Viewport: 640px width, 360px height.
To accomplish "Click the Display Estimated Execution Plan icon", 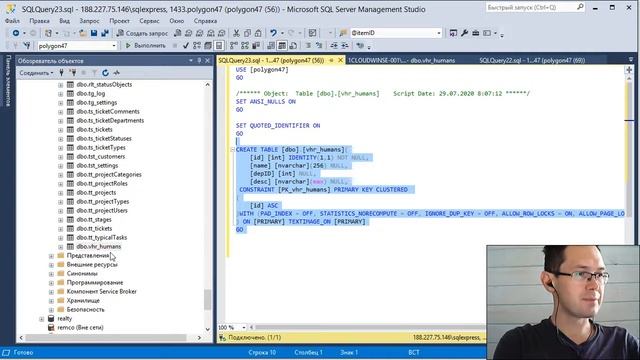I will pos(197,46).
